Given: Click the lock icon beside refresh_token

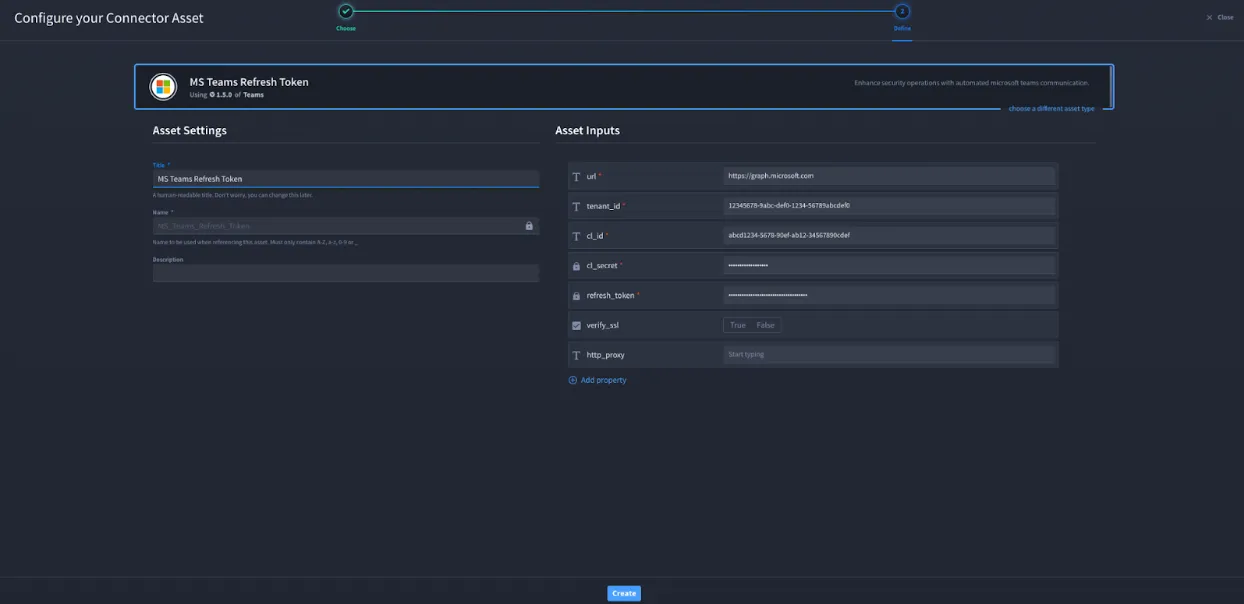Looking at the screenshot, I should (576, 296).
